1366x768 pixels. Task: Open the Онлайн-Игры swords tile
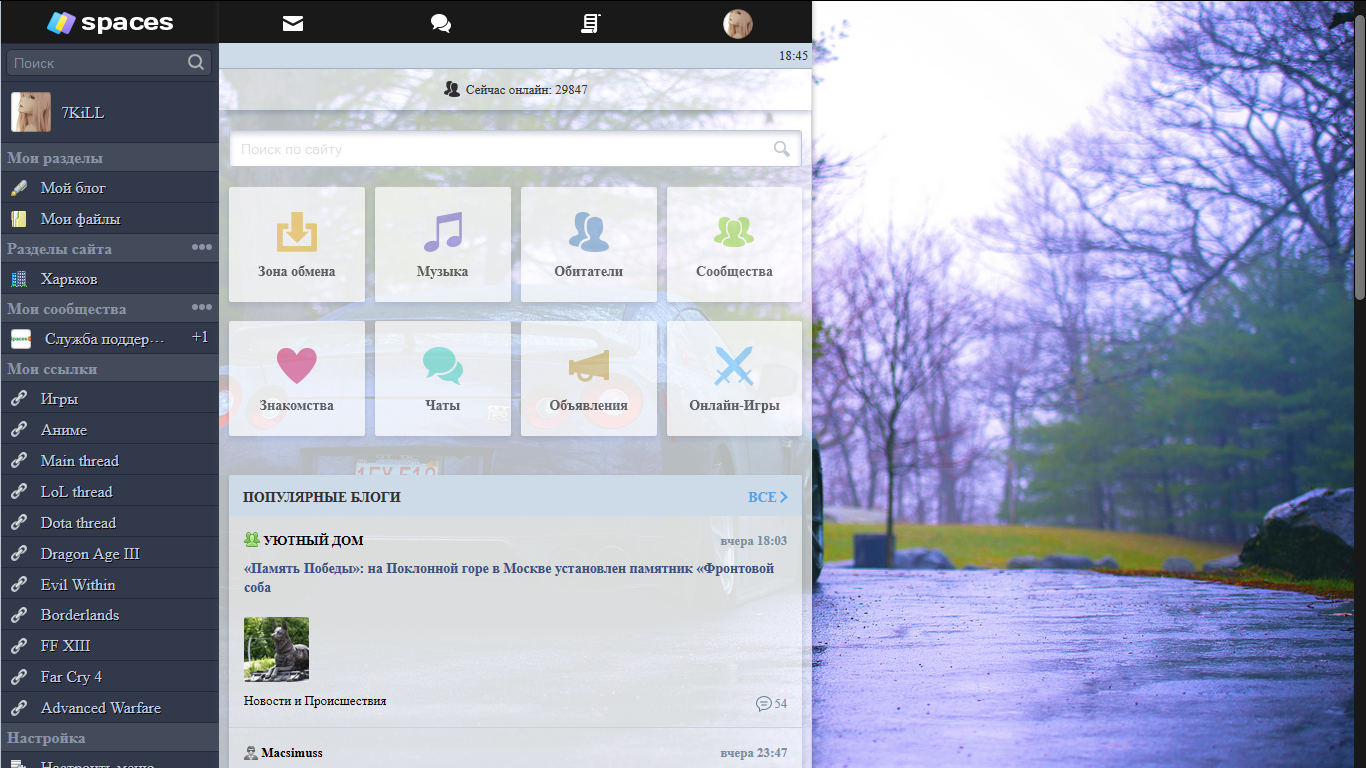tap(735, 379)
